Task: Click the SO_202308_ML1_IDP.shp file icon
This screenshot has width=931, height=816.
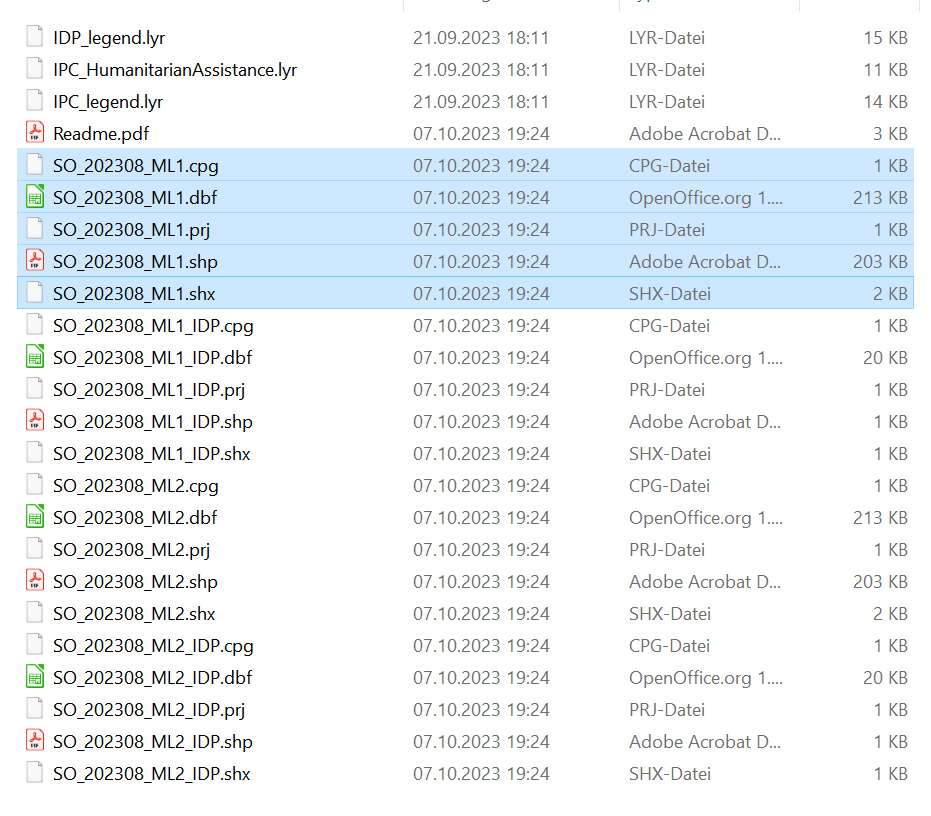Action: click(x=35, y=421)
